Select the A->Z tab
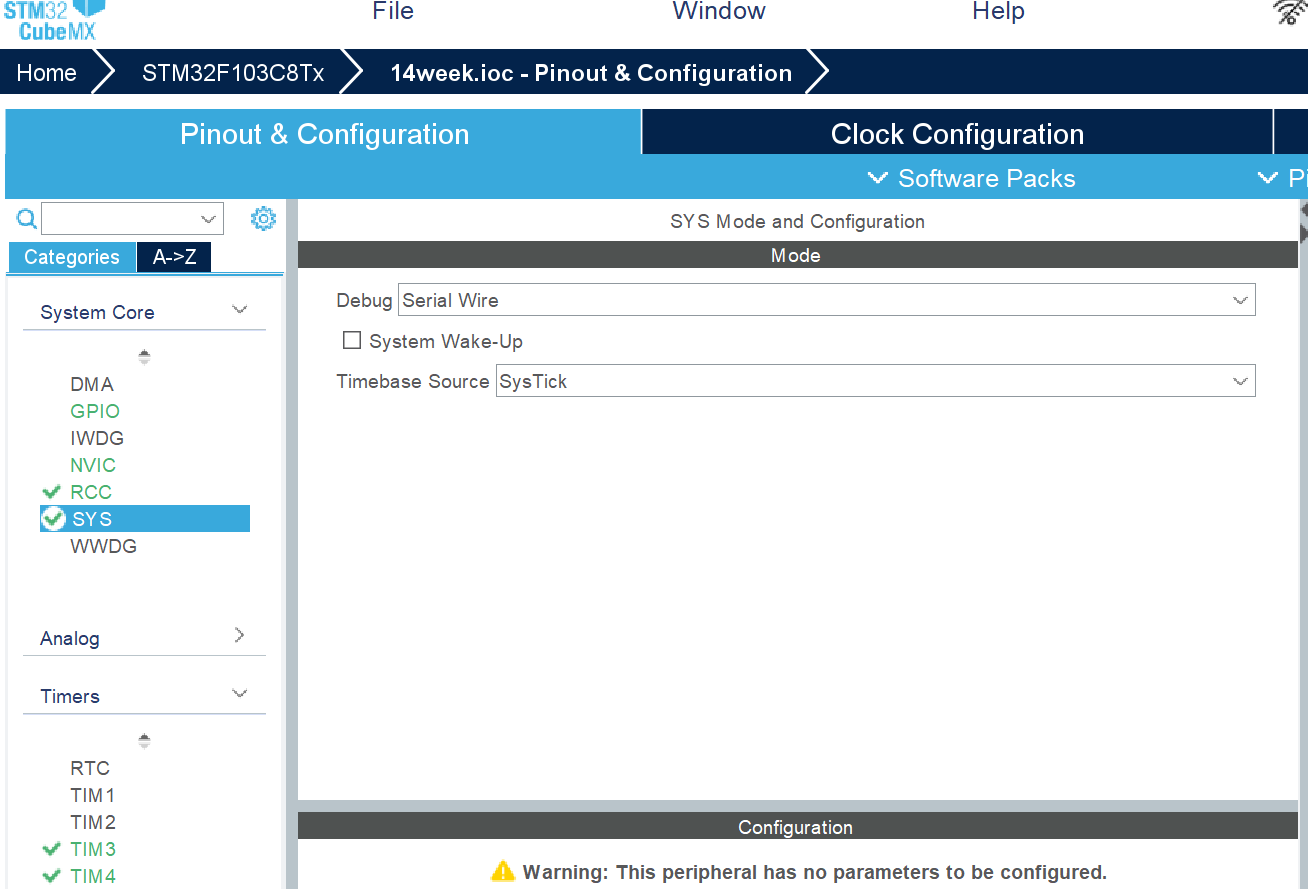 (174, 257)
